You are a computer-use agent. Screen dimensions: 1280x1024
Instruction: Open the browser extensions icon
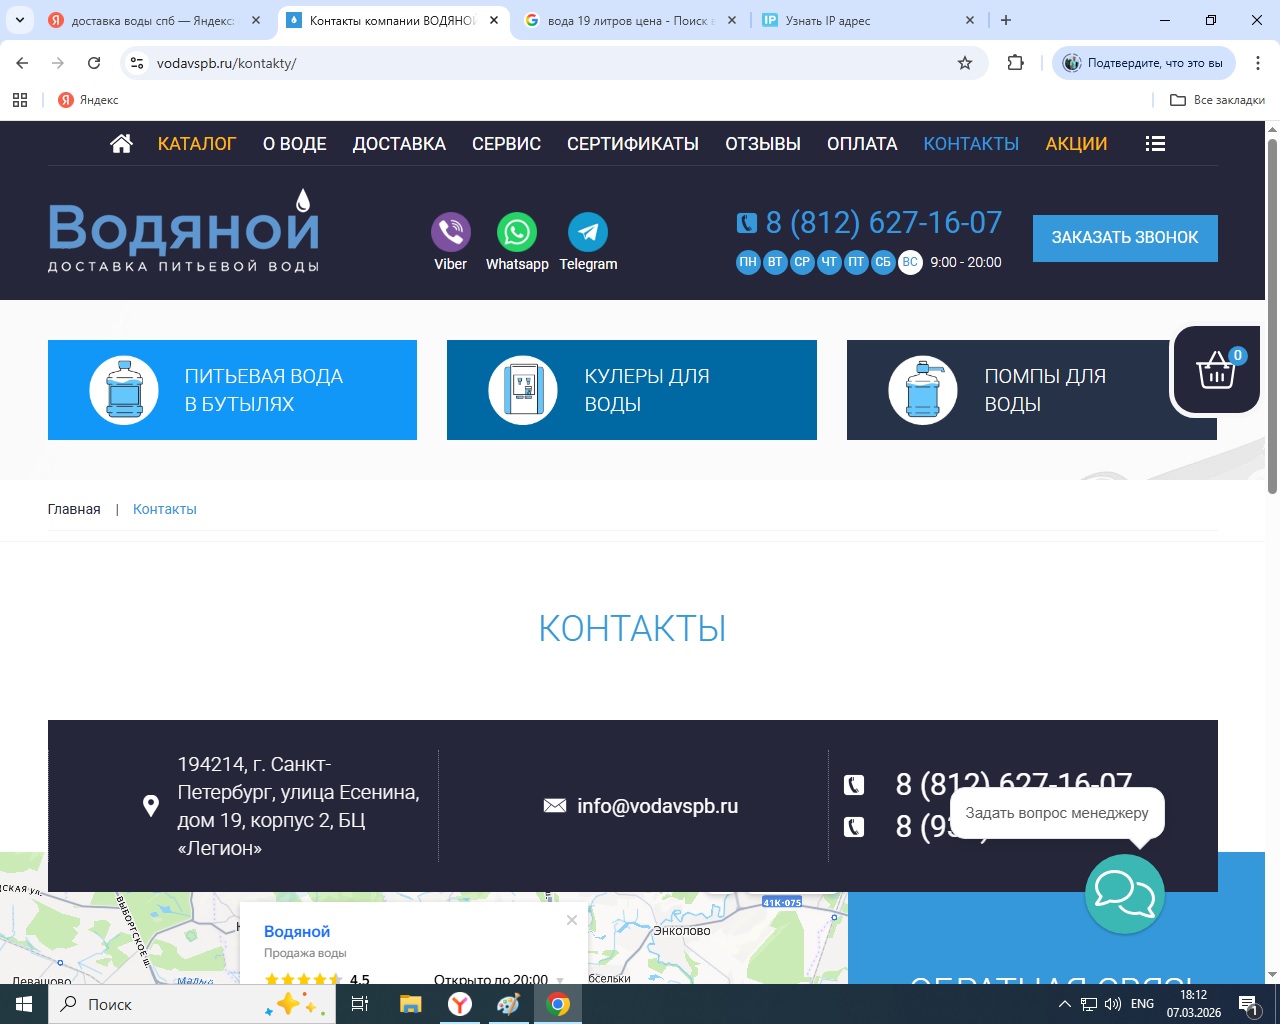point(1016,63)
